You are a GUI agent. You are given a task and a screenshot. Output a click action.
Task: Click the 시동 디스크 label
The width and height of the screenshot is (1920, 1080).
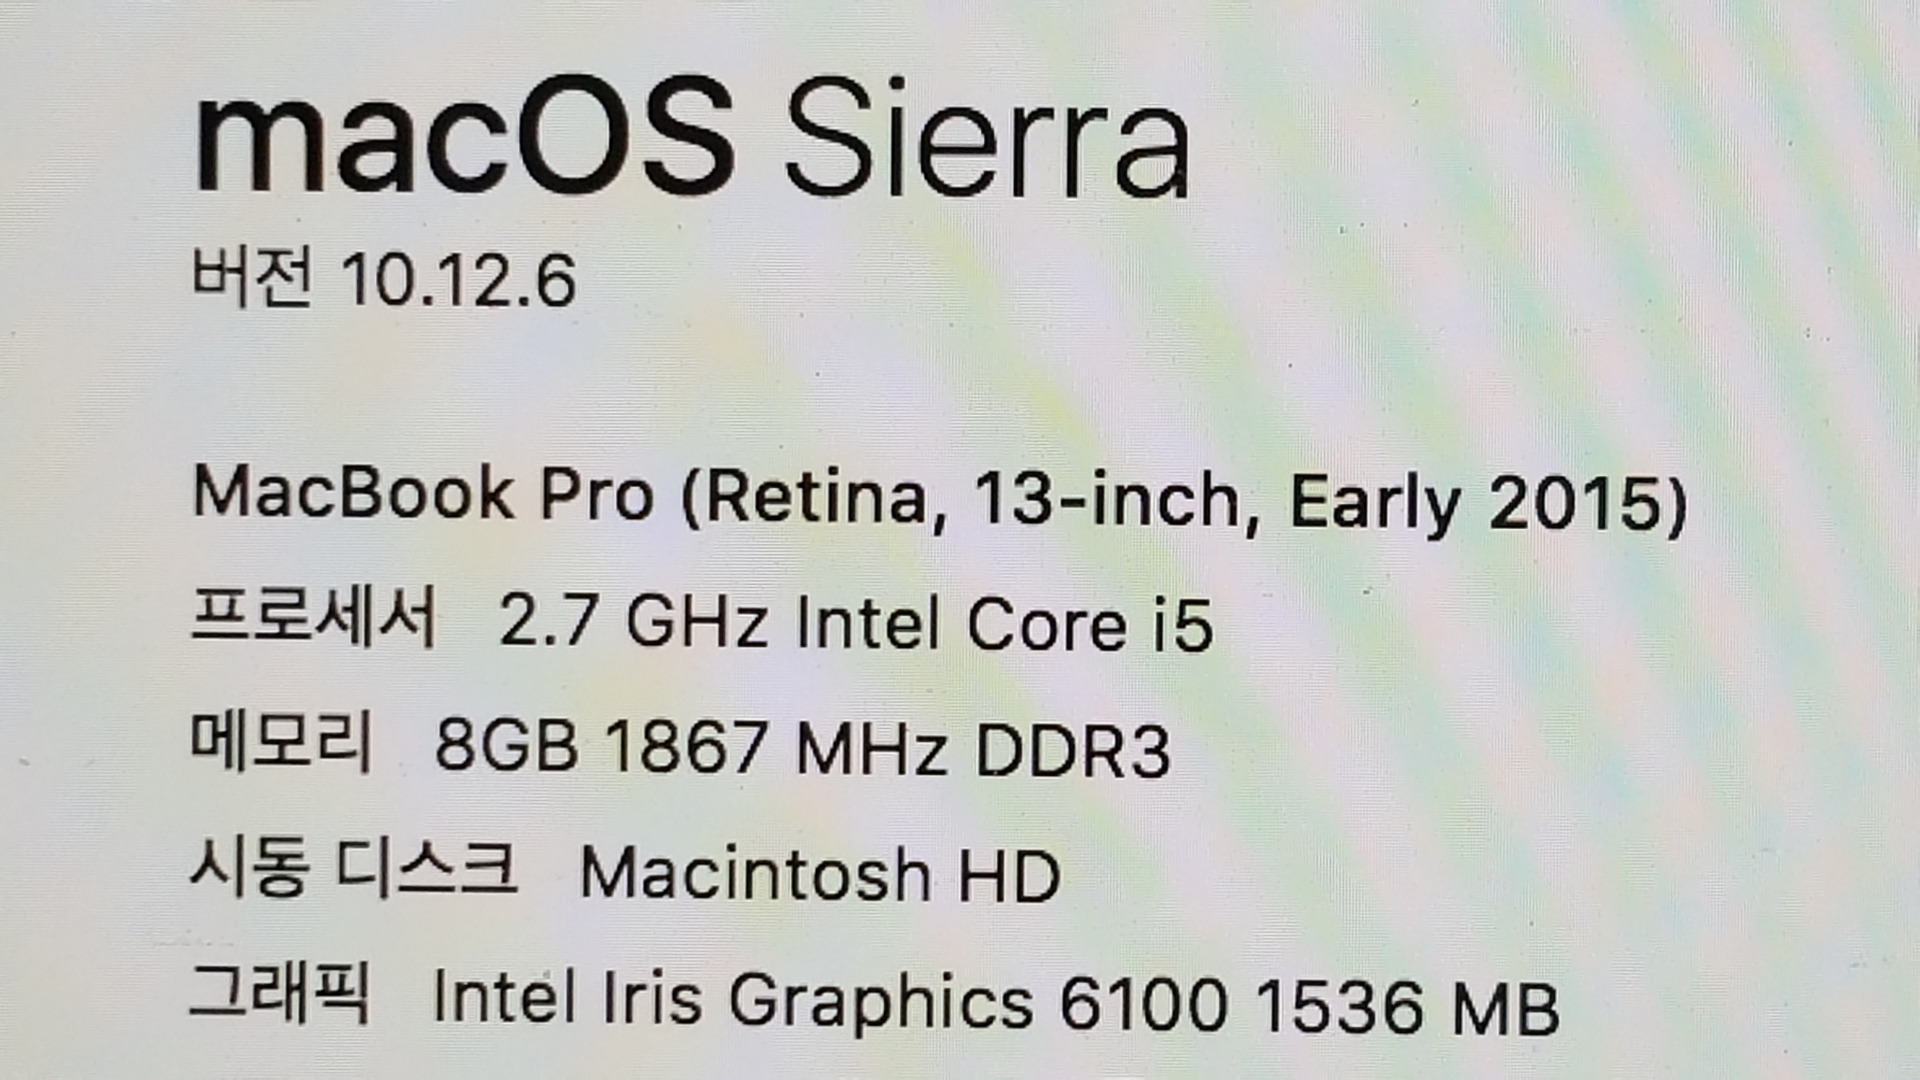(353, 868)
